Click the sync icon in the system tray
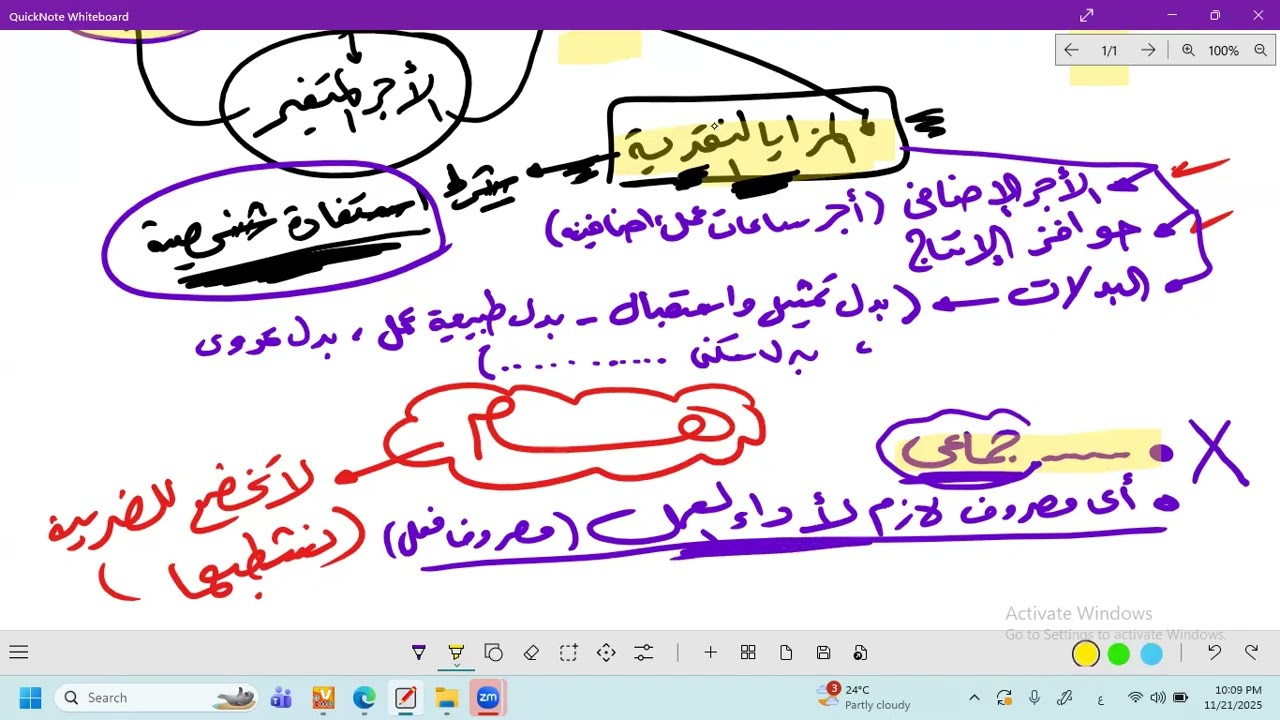1280x720 pixels. (x=1004, y=697)
